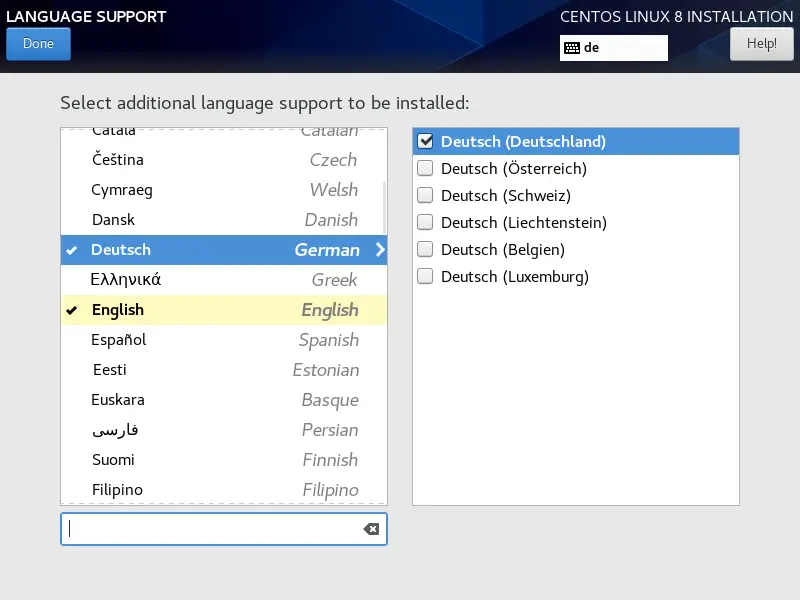This screenshot has height=600, width=800.
Task: Click the keyboard layout icon next to 'de'
Action: click(572, 48)
